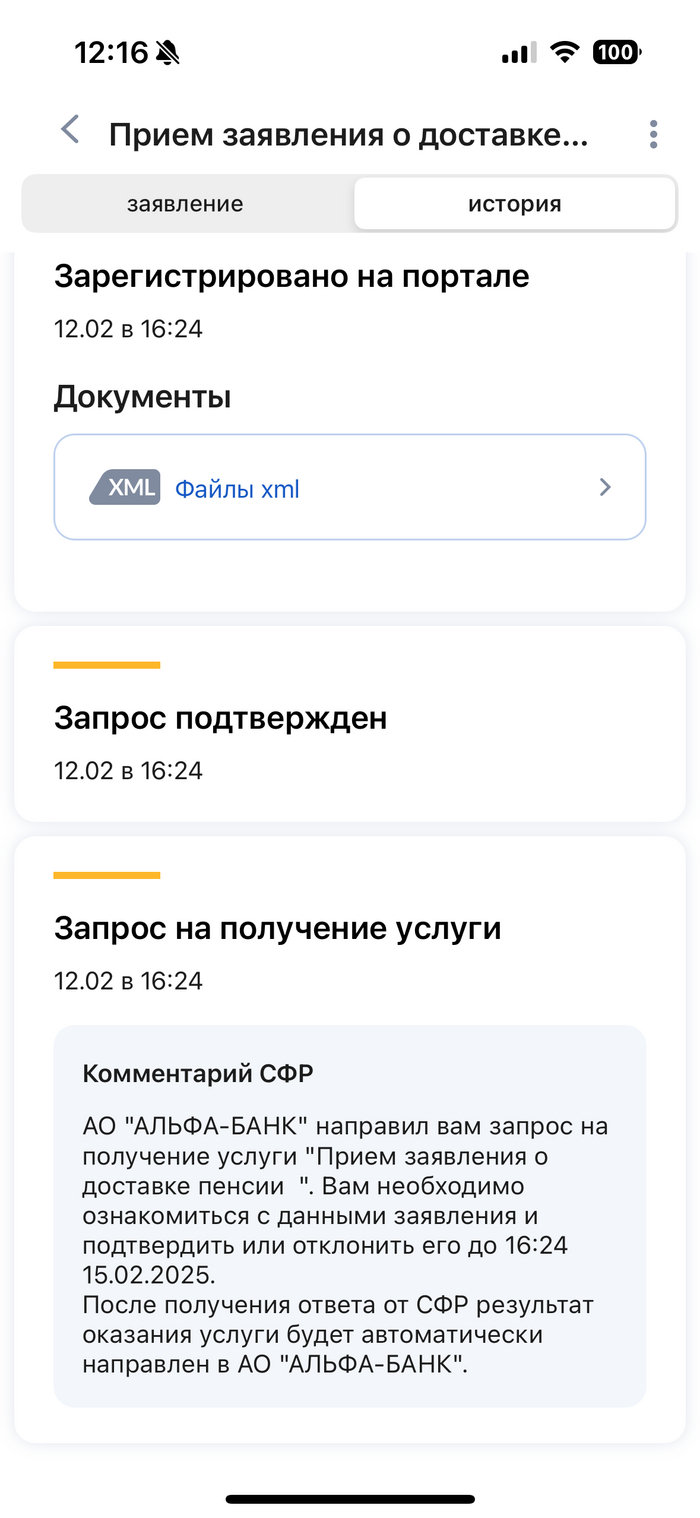Tap the Комментарий СФР comment box
Viewport: 700px width, 1518px height.
click(x=350, y=1215)
